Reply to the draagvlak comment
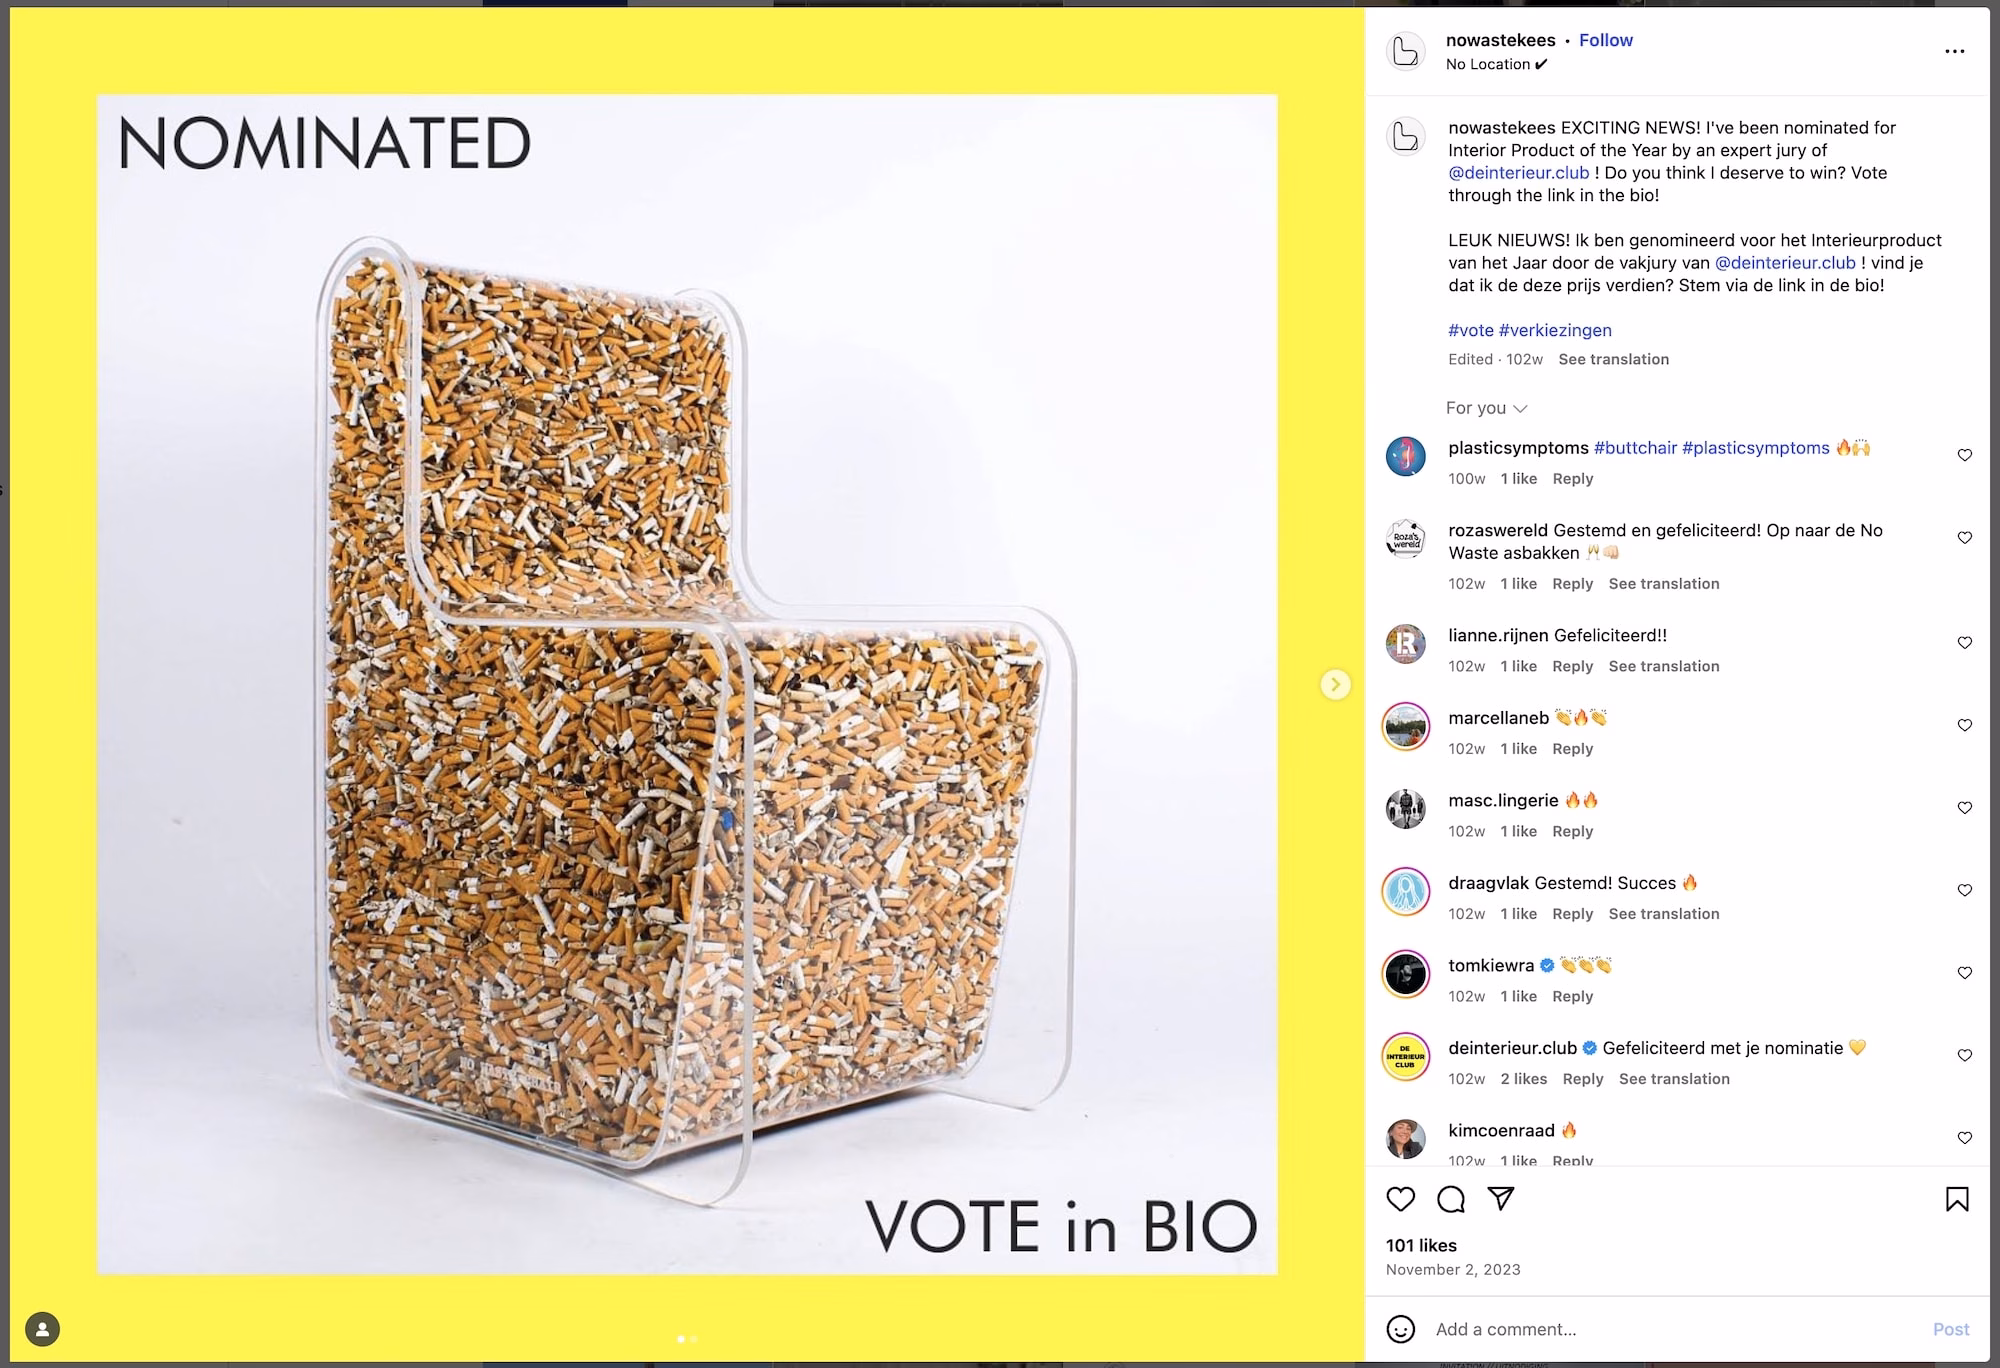This screenshot has height=1368, width=2000. tap(1572, 914)
